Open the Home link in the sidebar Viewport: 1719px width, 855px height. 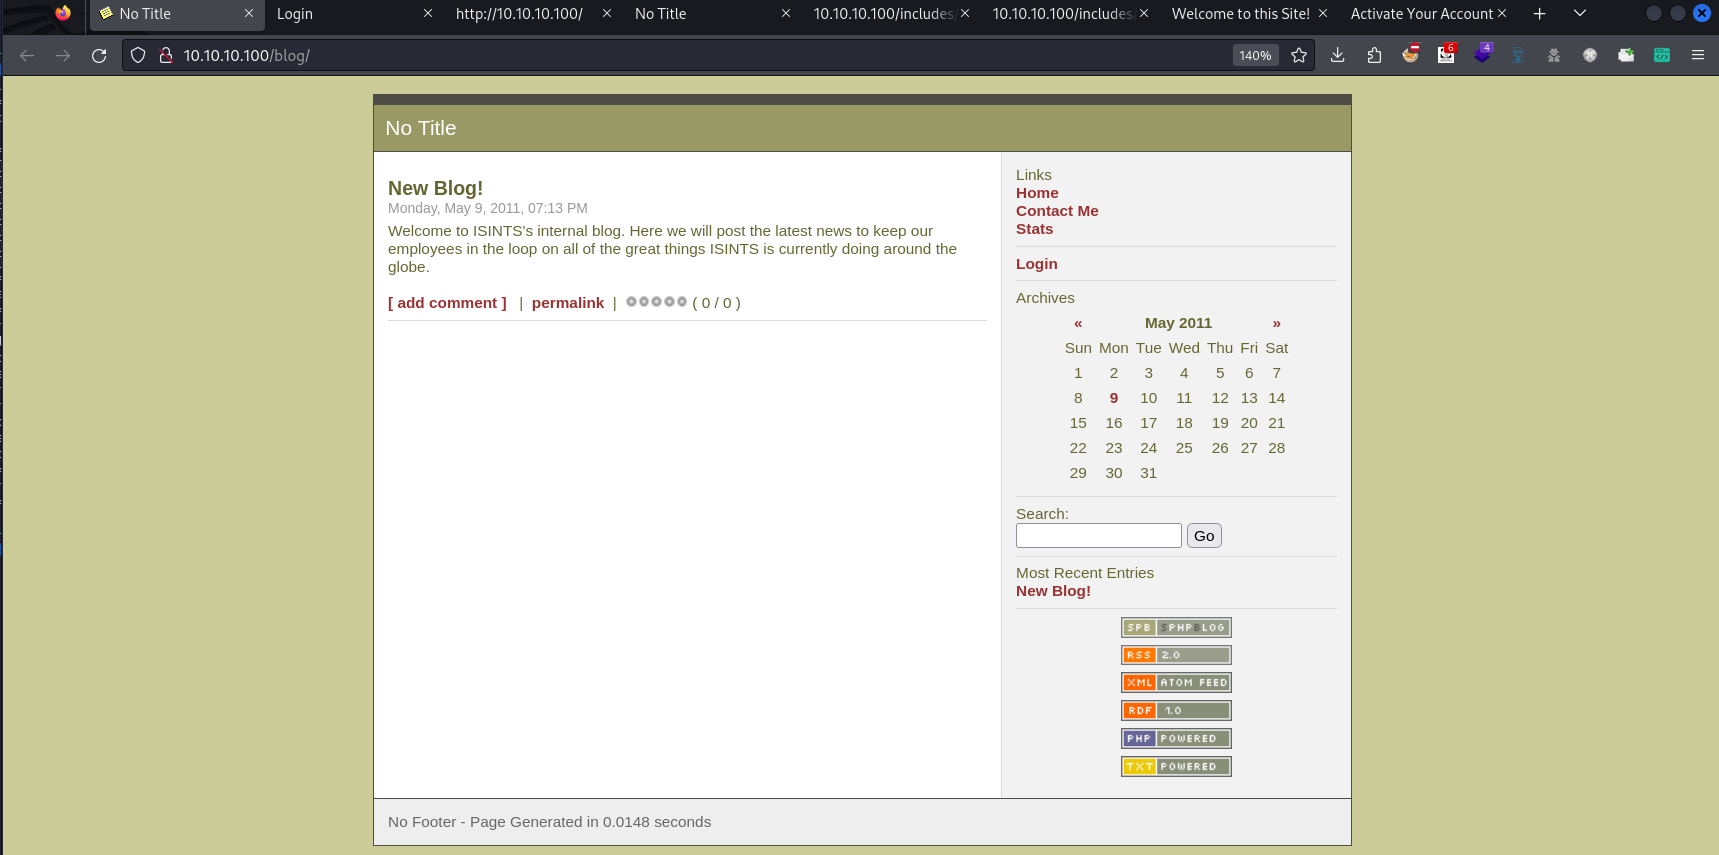click(x=1037, y=193)
